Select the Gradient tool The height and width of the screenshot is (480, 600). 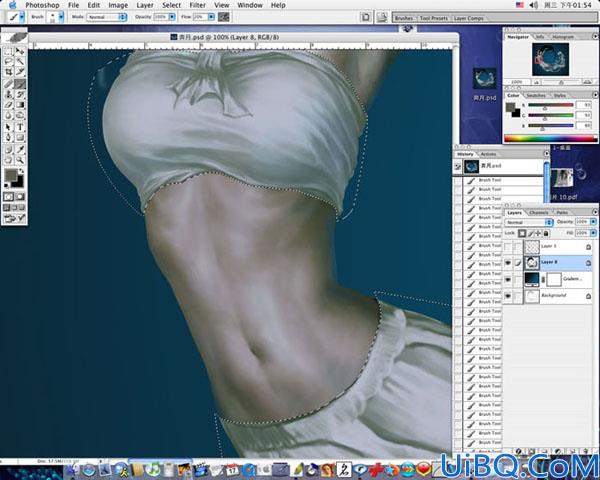click(x=20, y=104)
